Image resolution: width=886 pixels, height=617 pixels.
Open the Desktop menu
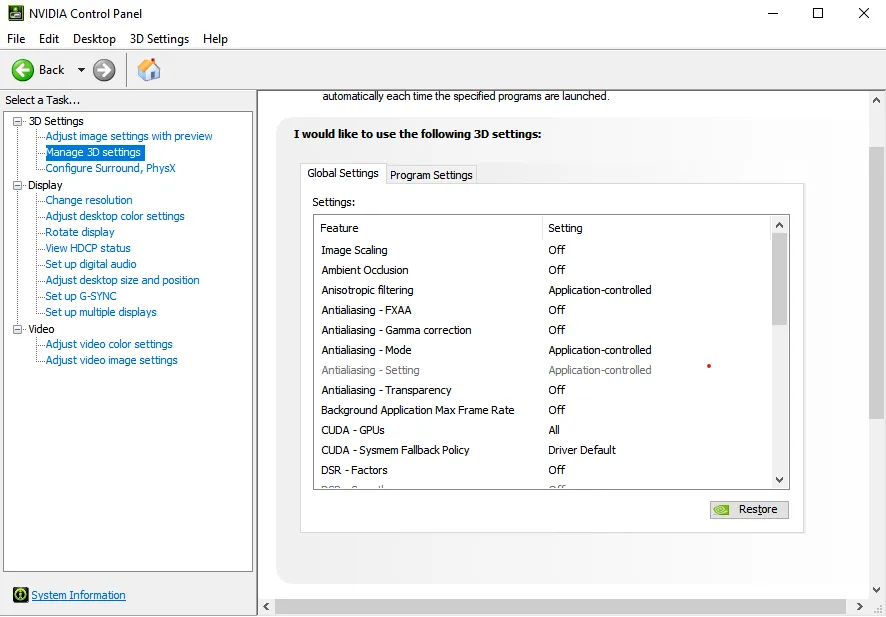pos(94,39)
